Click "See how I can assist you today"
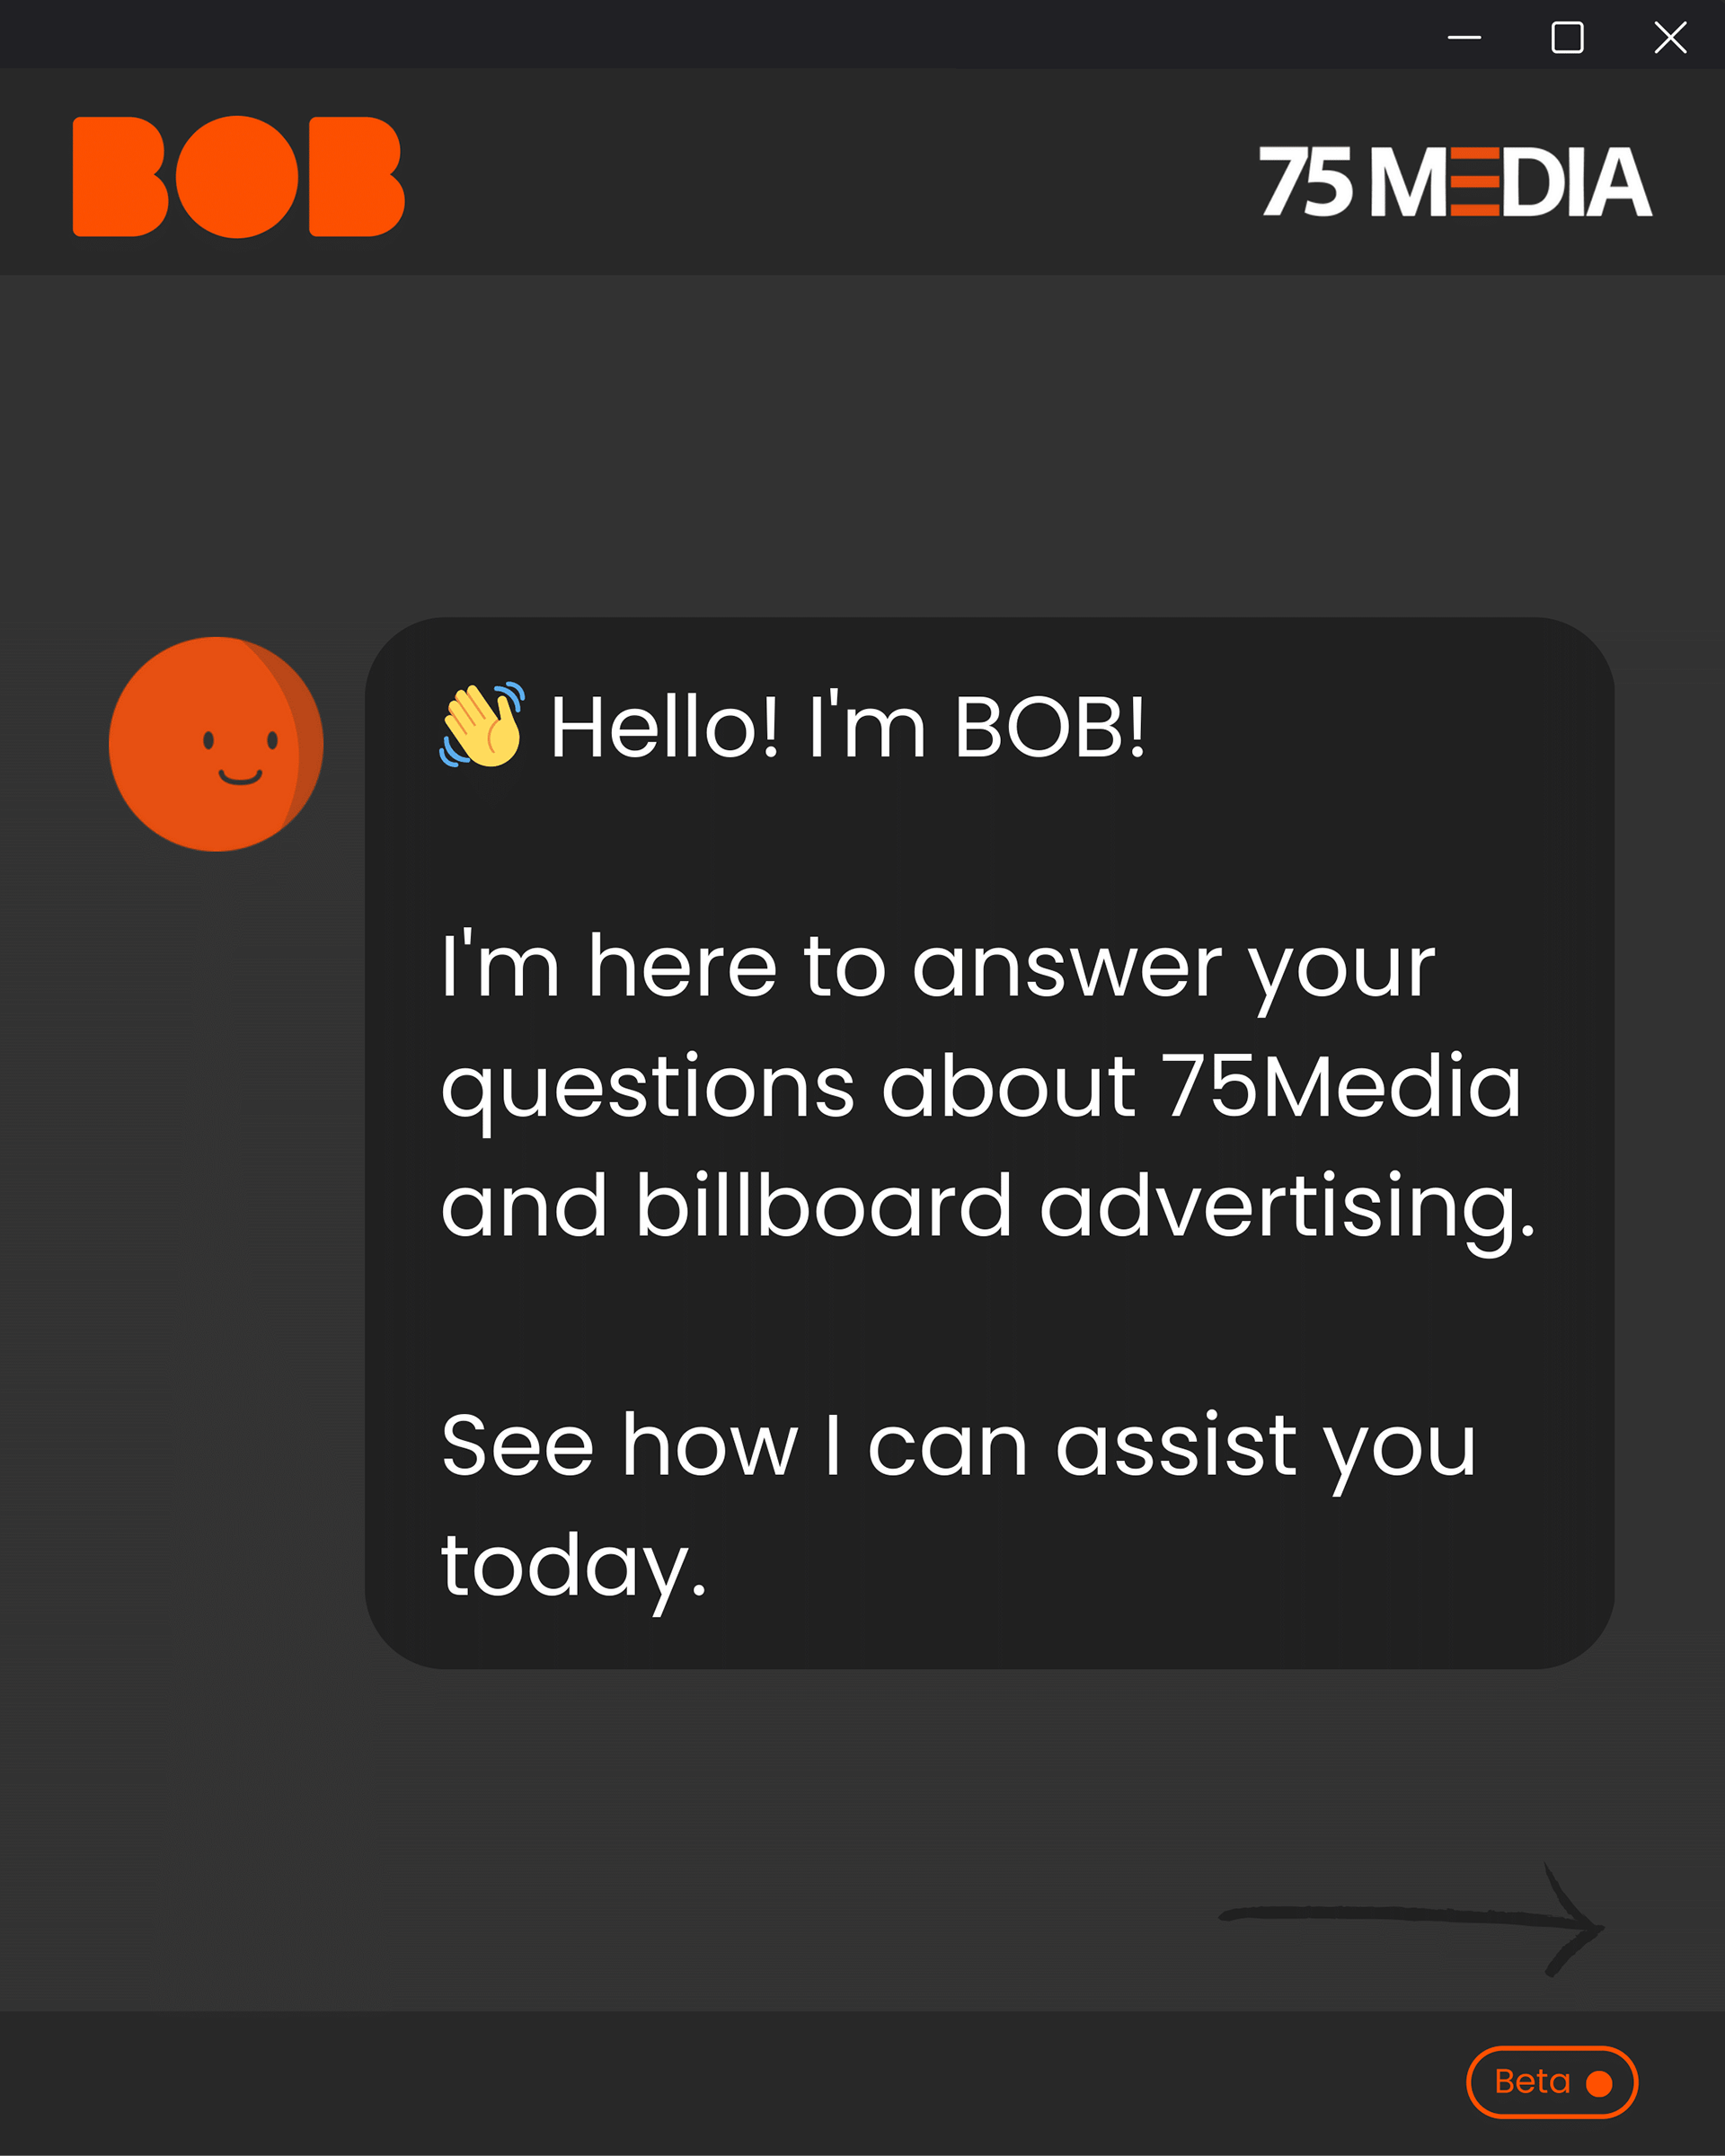This screenshot has width=1725, height=2156. pos(958,1505)
